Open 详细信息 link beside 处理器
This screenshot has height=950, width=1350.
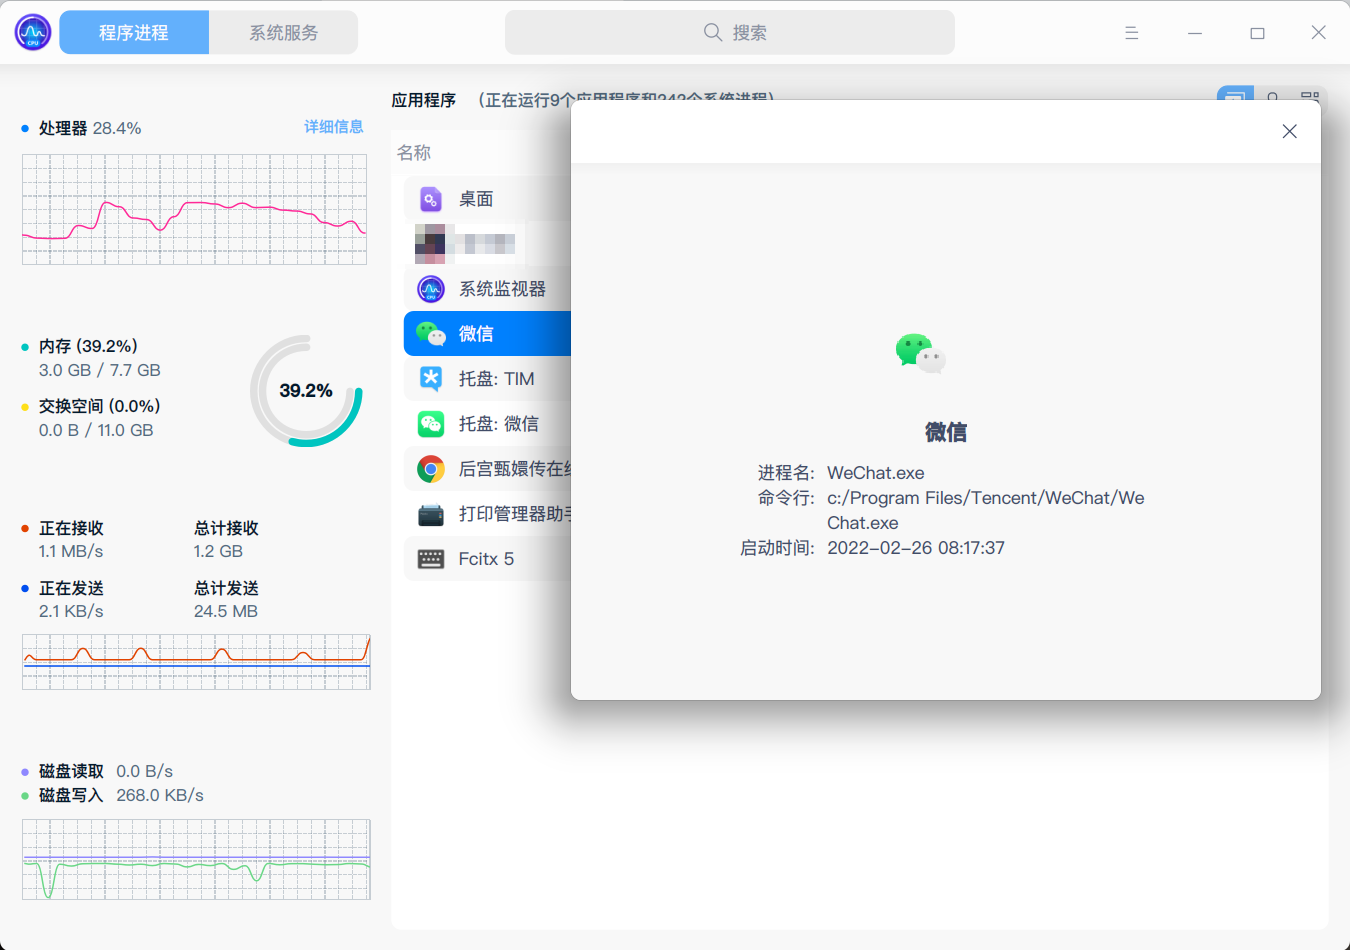click(x=334, y=127)
